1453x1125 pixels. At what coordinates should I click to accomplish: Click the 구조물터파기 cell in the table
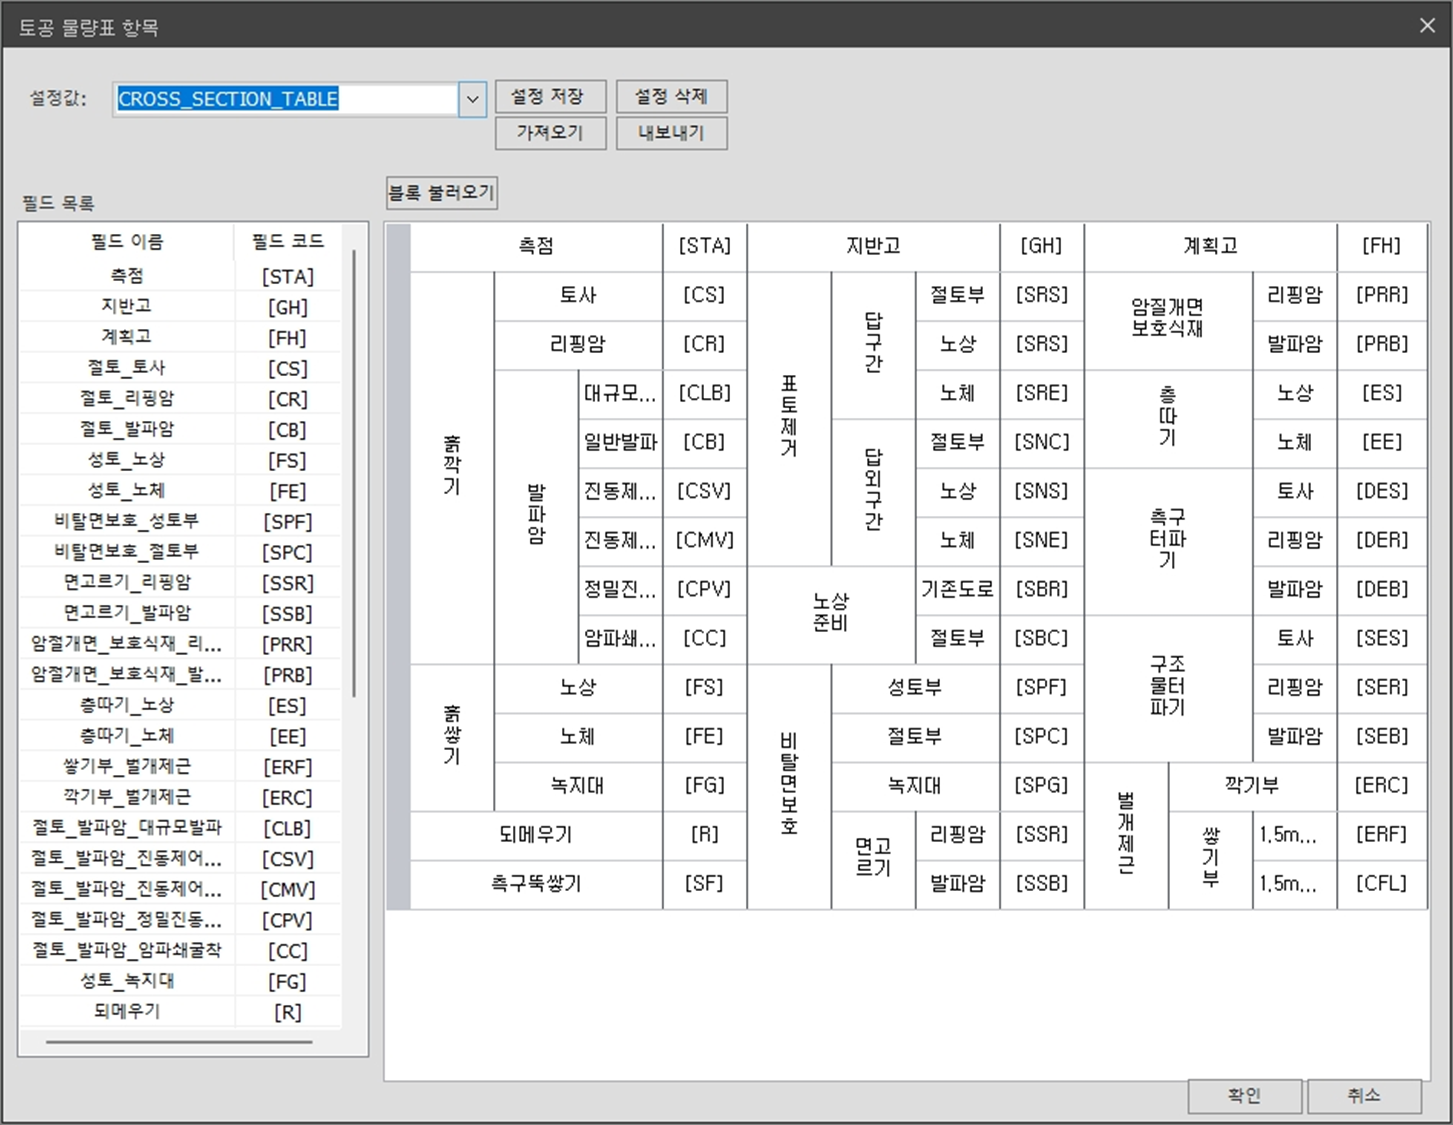1168,688
